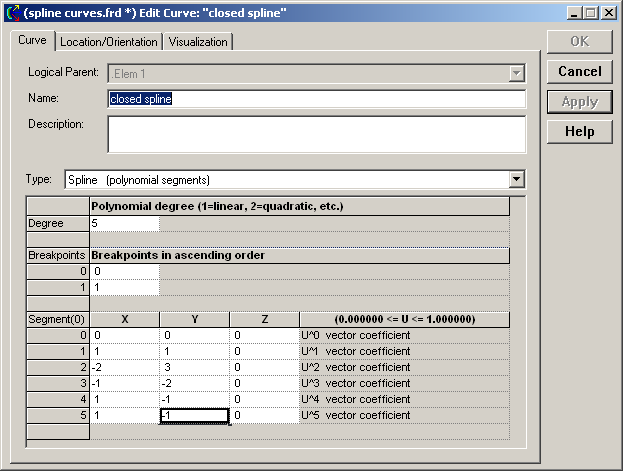
Task: Click the Z coefficient cell in row 0
Action: 264,335
